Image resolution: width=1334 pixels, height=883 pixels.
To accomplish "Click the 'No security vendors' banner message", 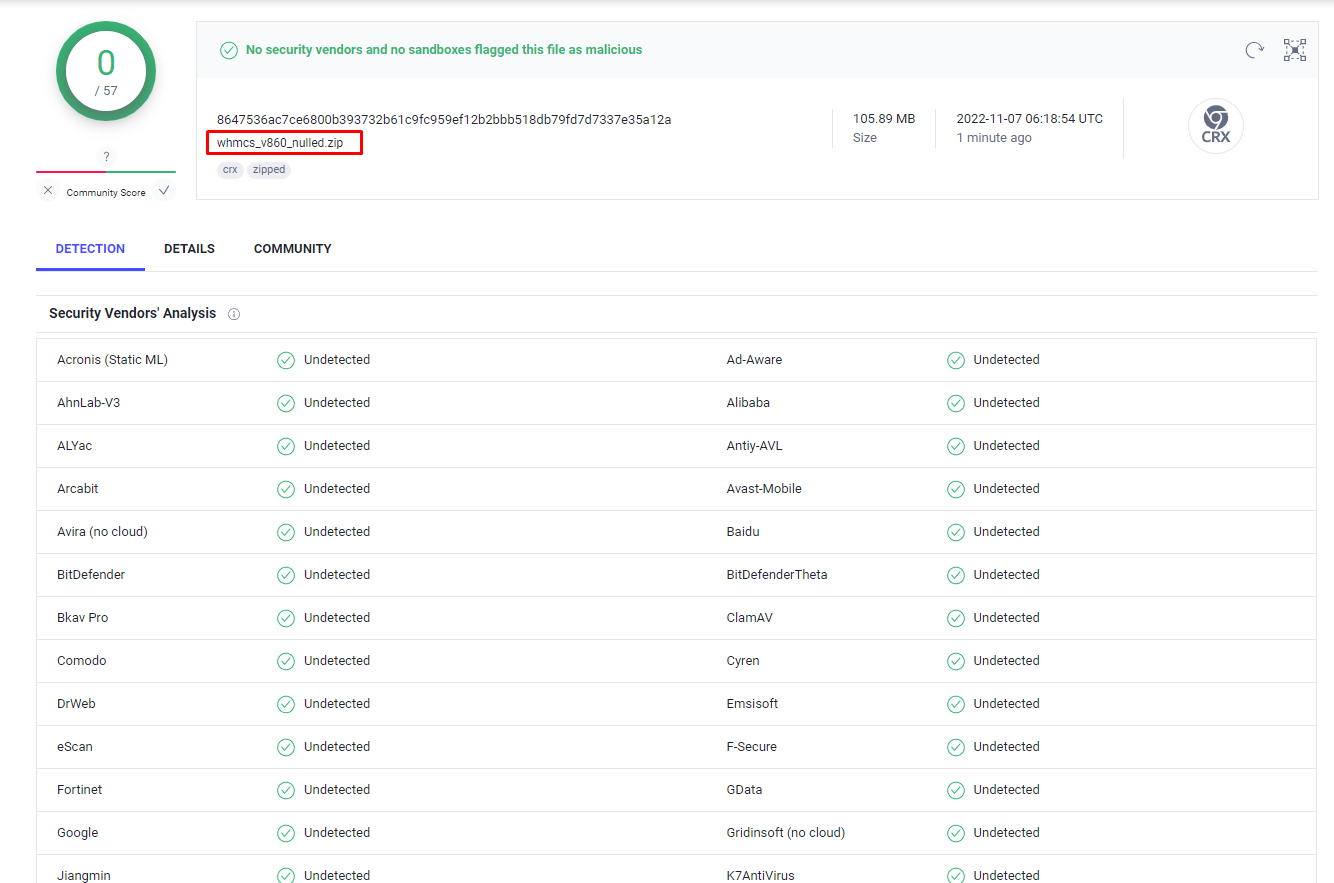I will pos(444,50).
